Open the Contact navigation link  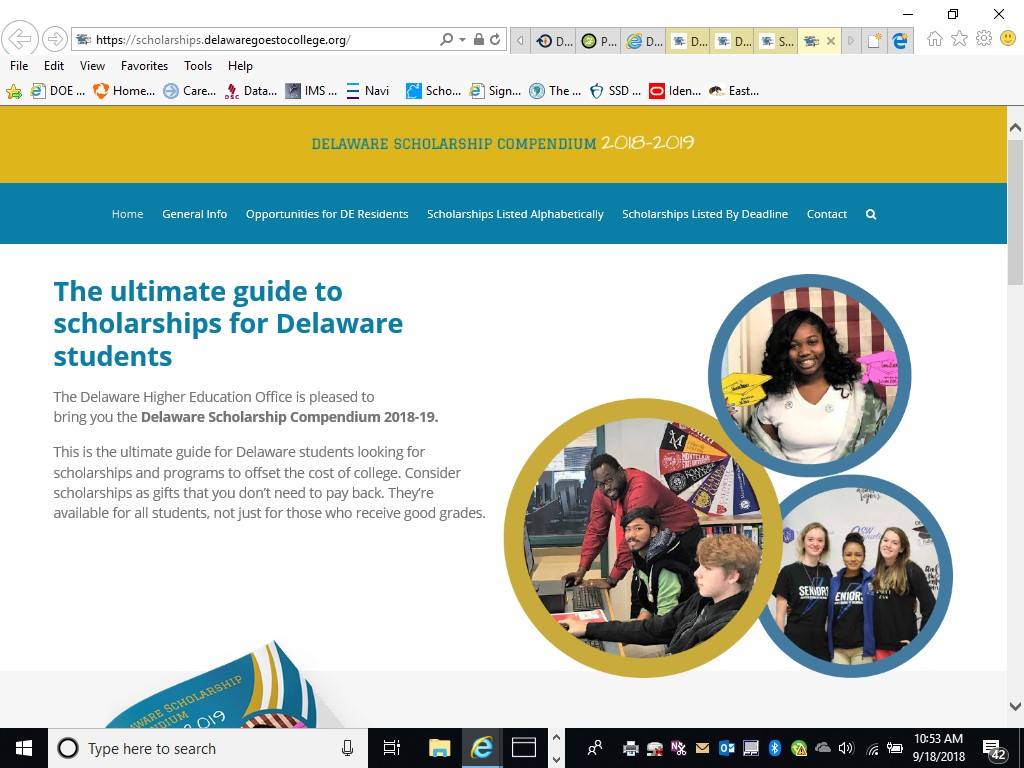[827, 214]
